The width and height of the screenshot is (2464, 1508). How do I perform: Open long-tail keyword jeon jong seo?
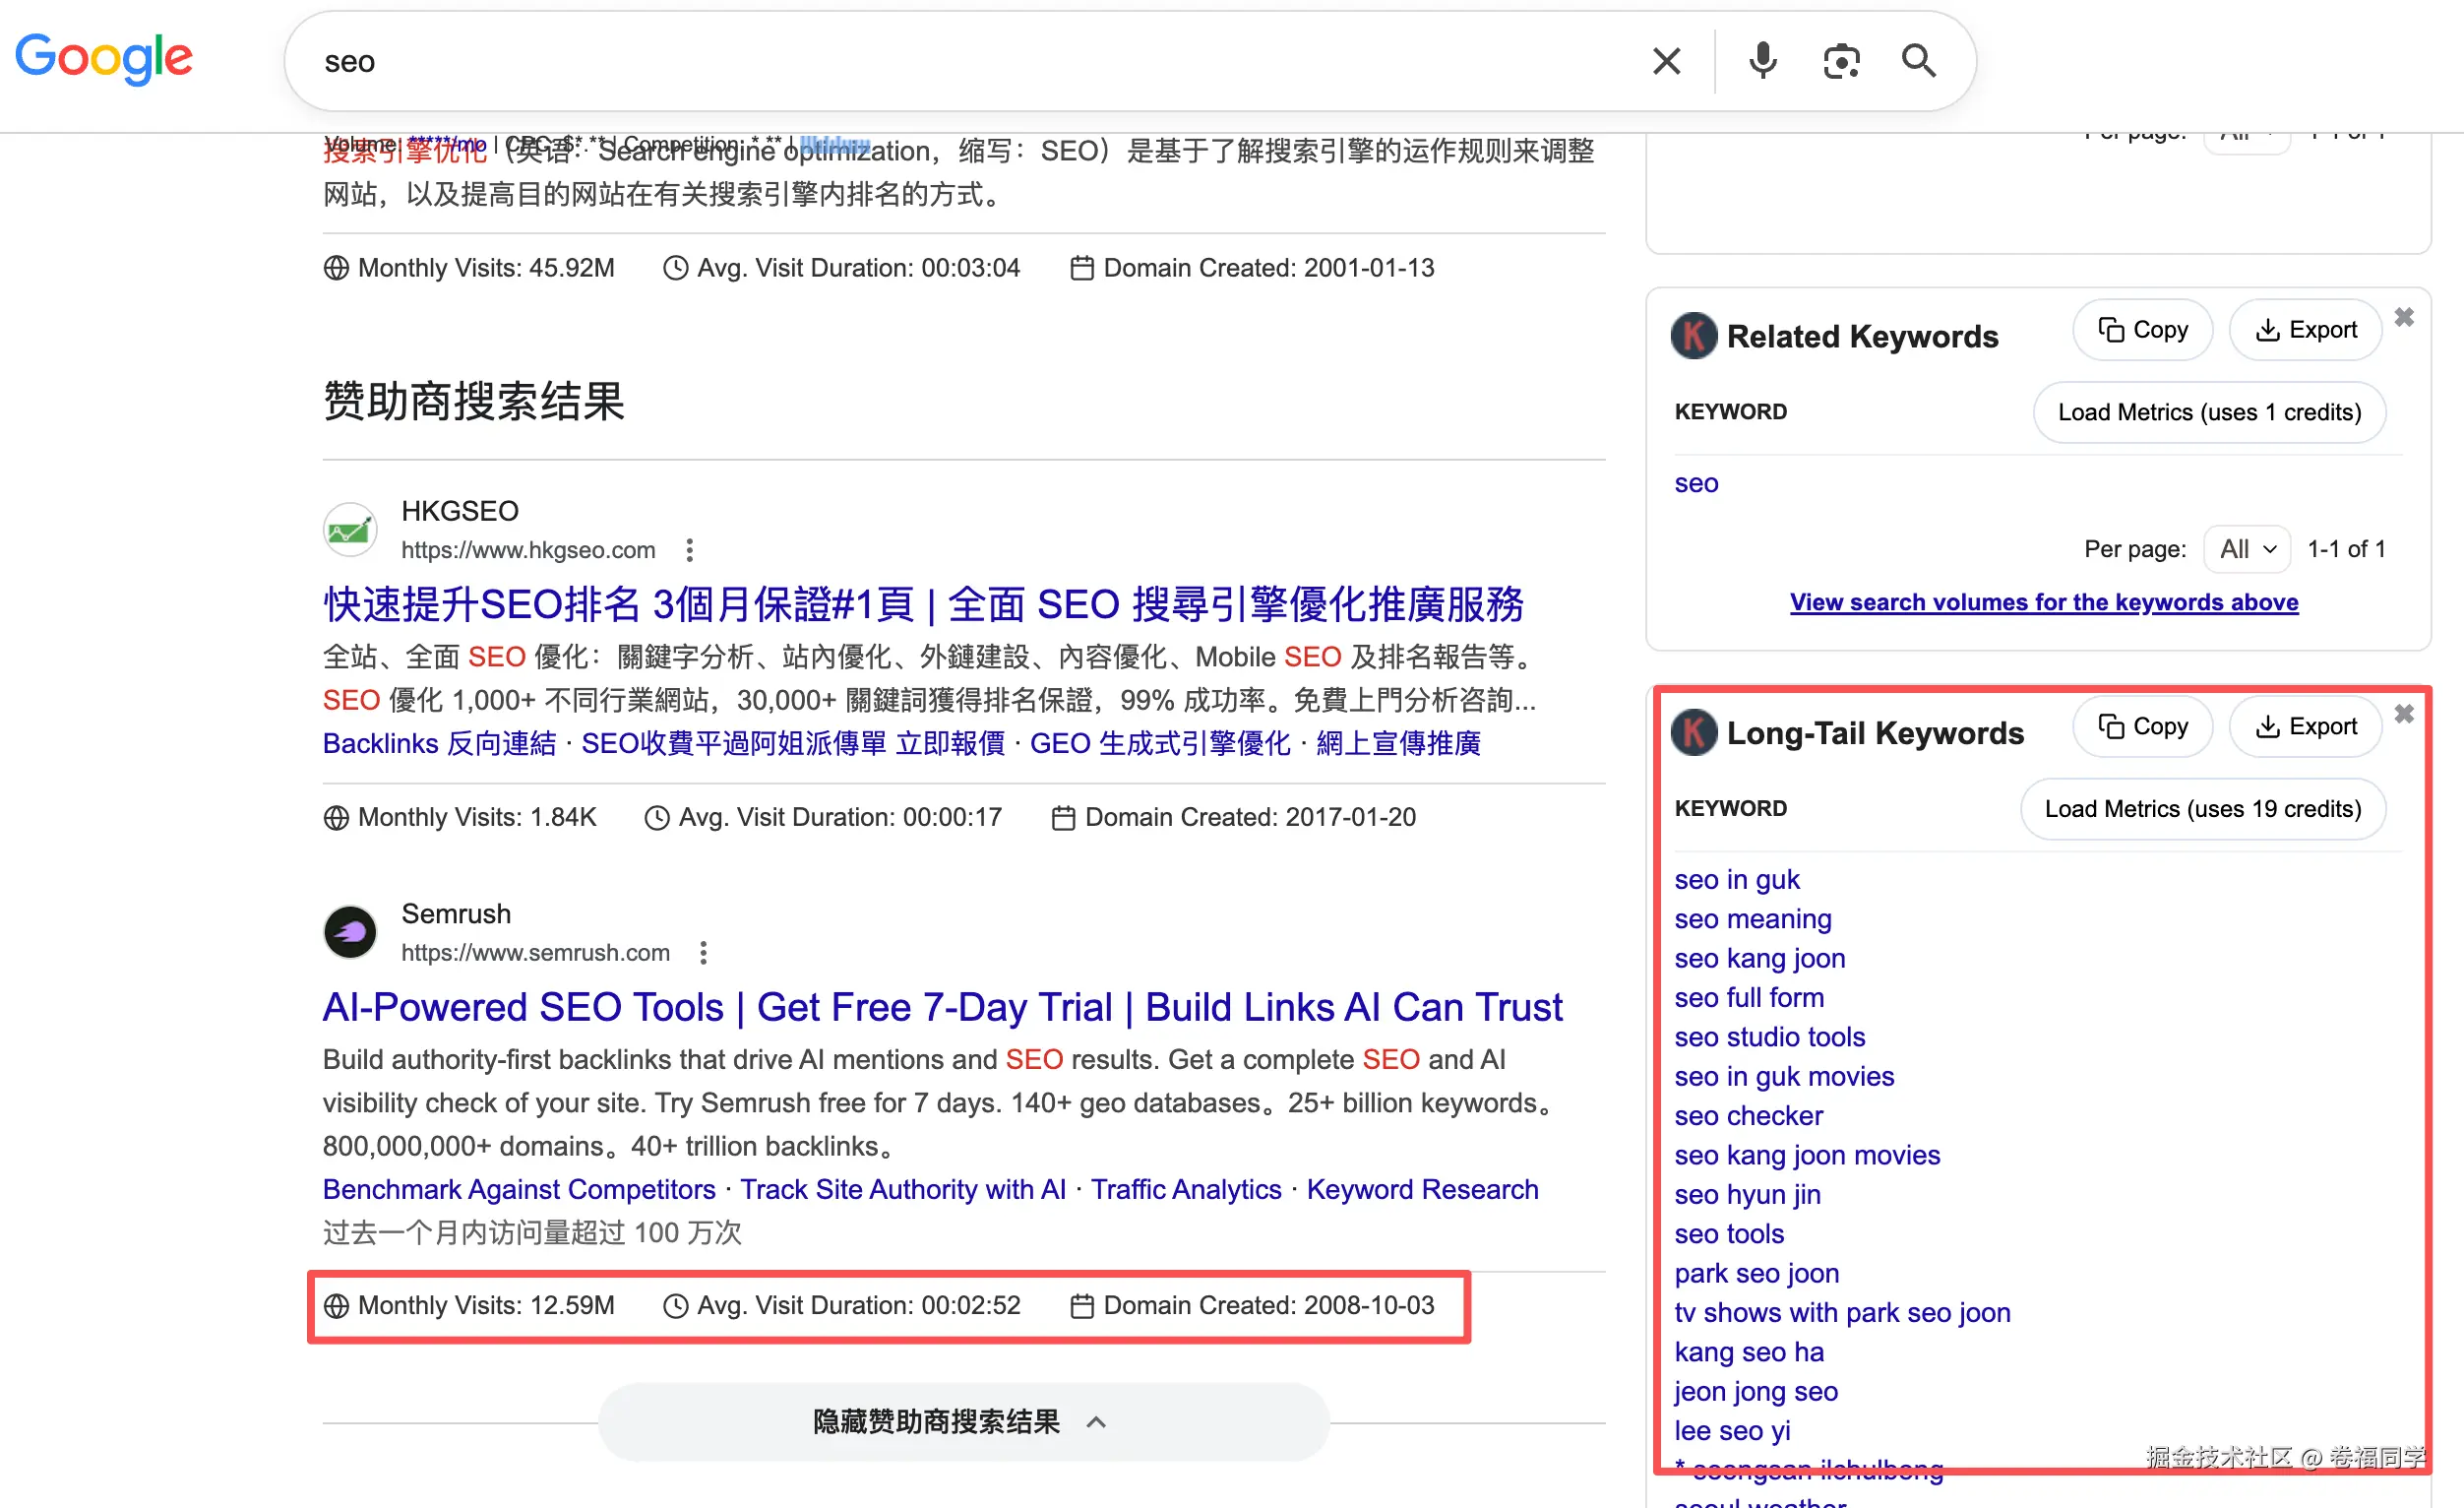pyautogui.click(x=1756, y=1391)
